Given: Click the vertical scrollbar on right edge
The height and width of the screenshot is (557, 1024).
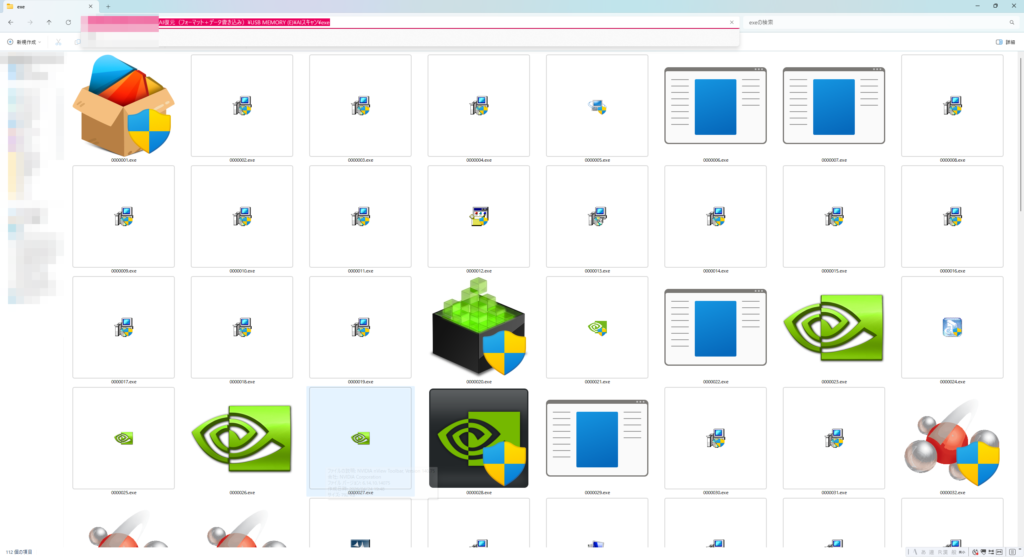Looking at the screenshot, I should (x=1020, y=132).
